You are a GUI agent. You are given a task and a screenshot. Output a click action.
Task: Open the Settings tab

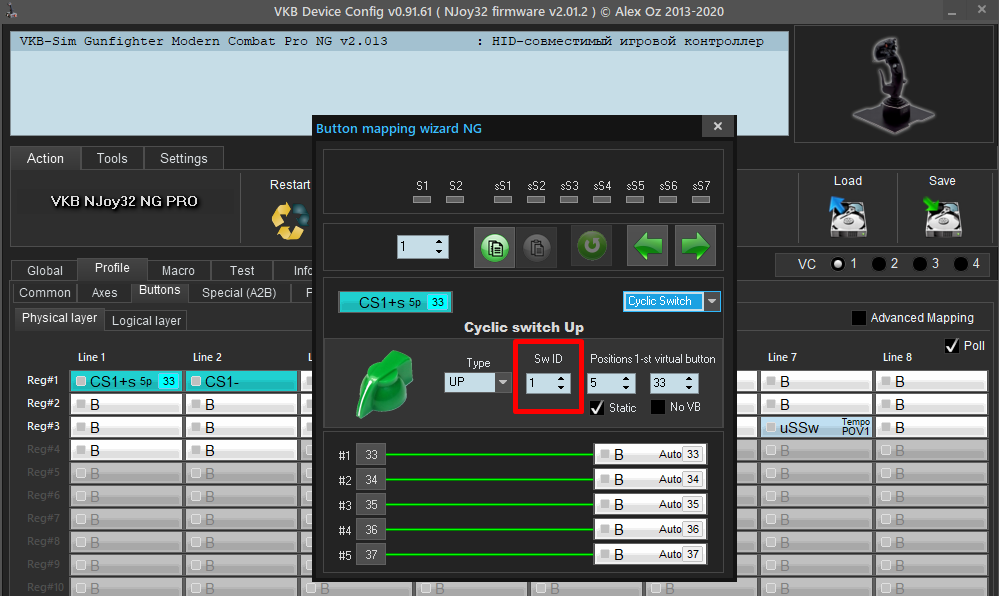click(183, 158)
